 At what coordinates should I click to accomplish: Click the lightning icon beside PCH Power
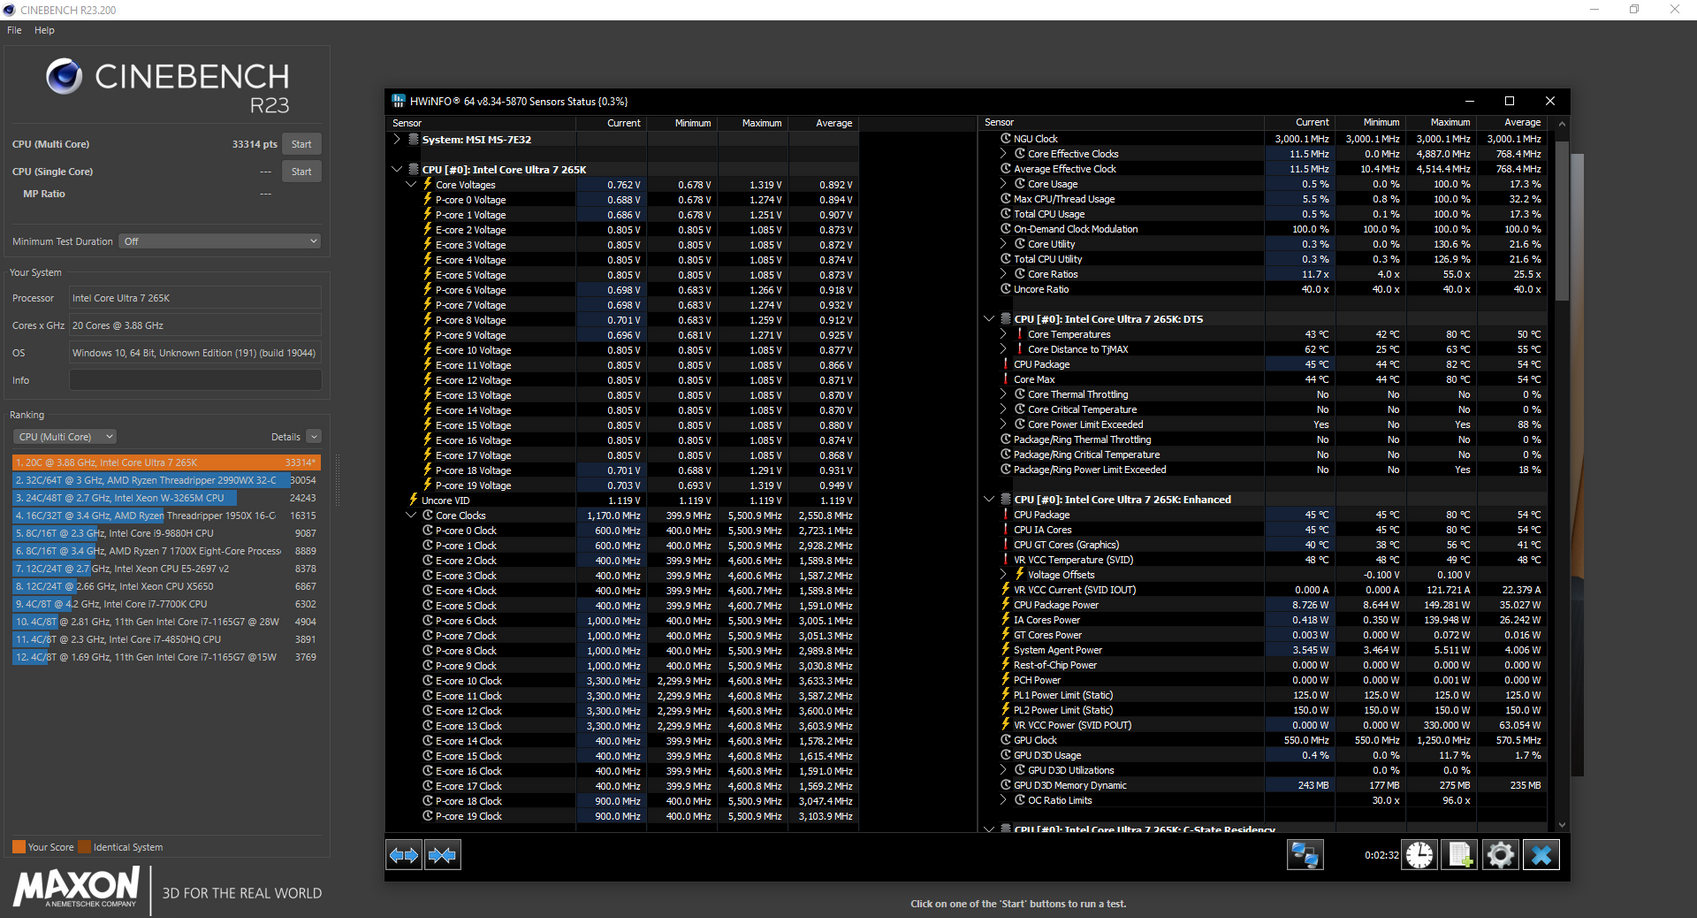1005,680
